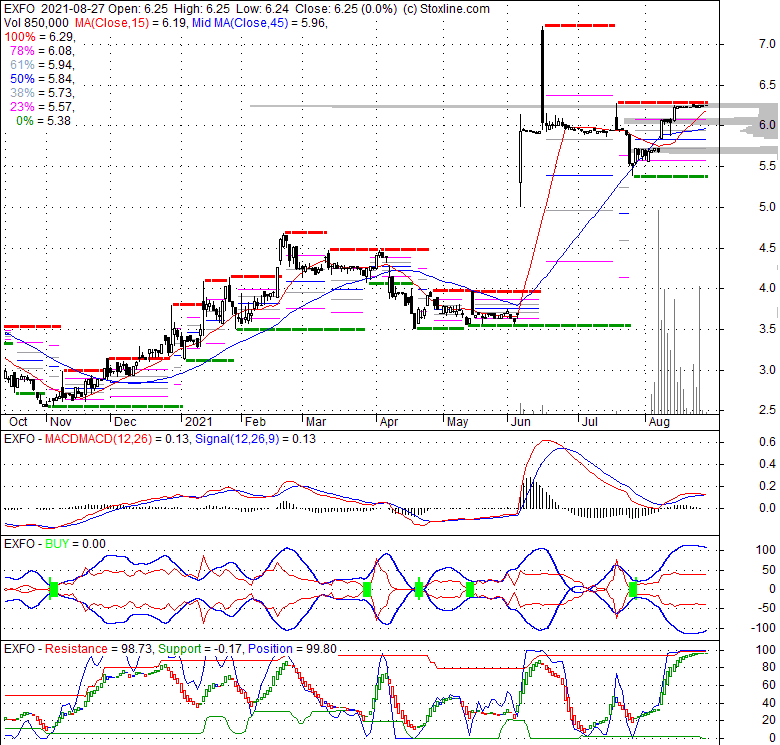
Task: Click the 'Apr' month label on time axis
Action: (x=389, y=422)
